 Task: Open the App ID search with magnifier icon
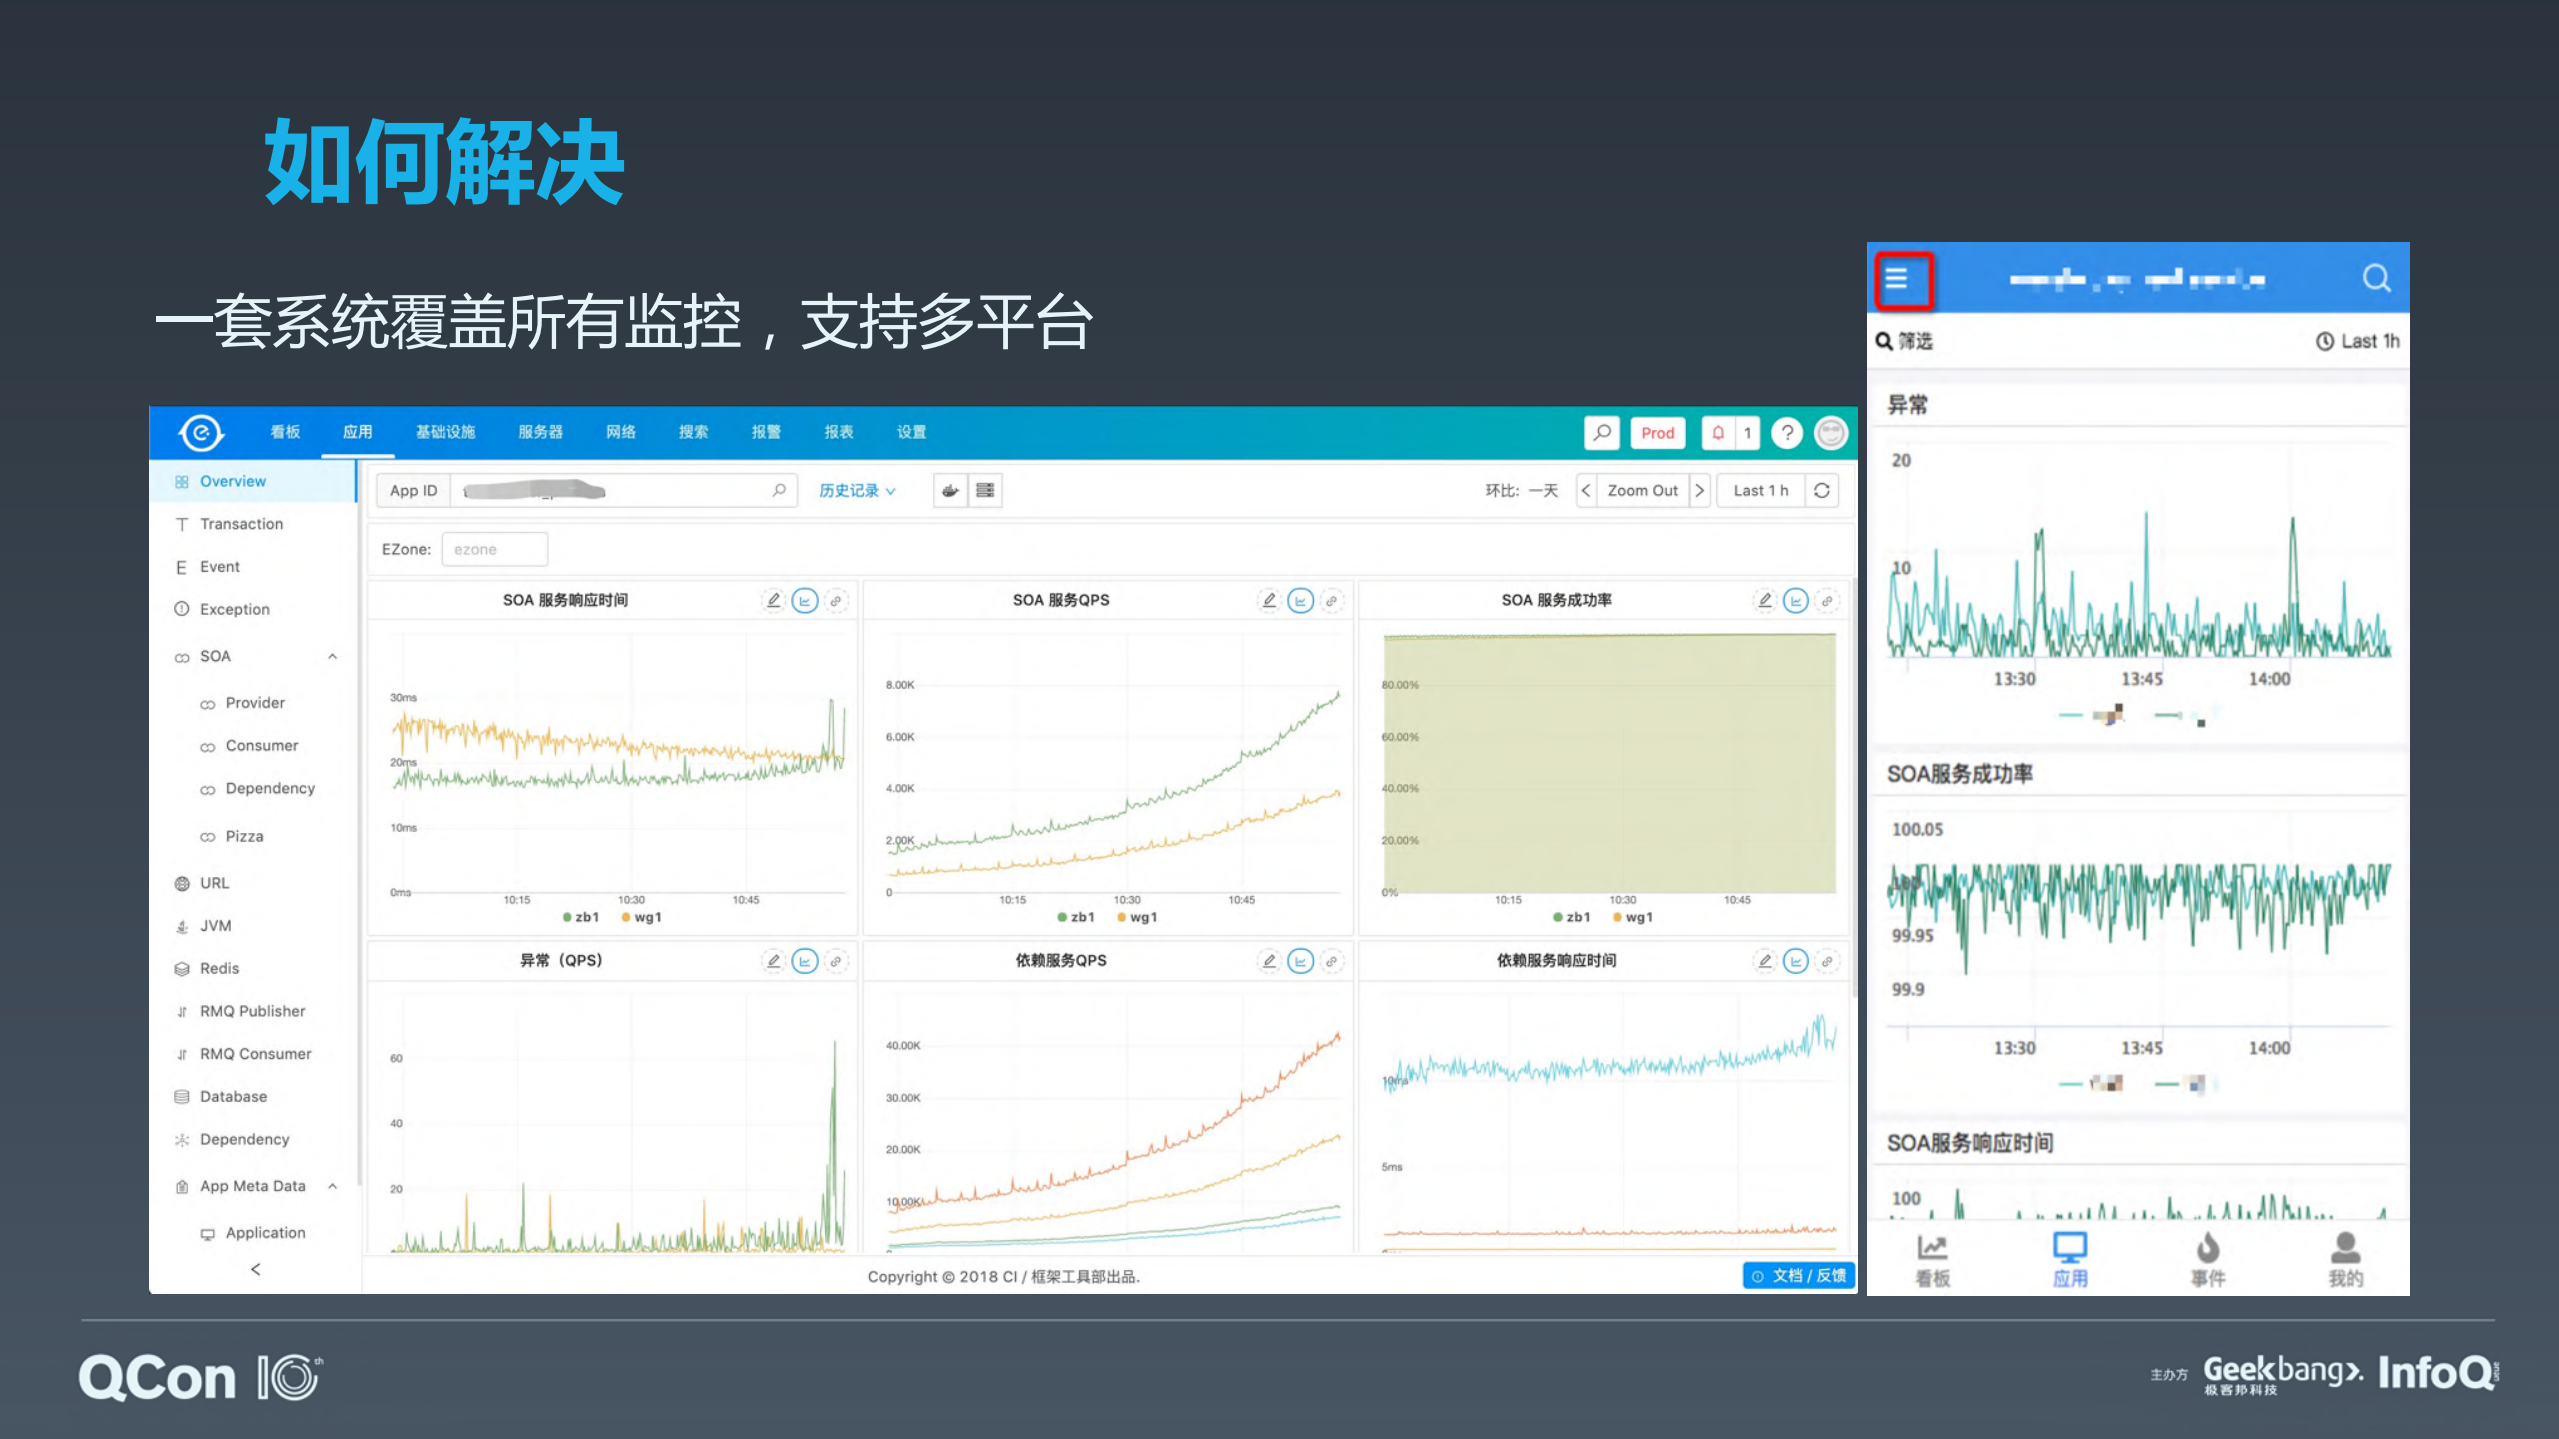(778, 490)
